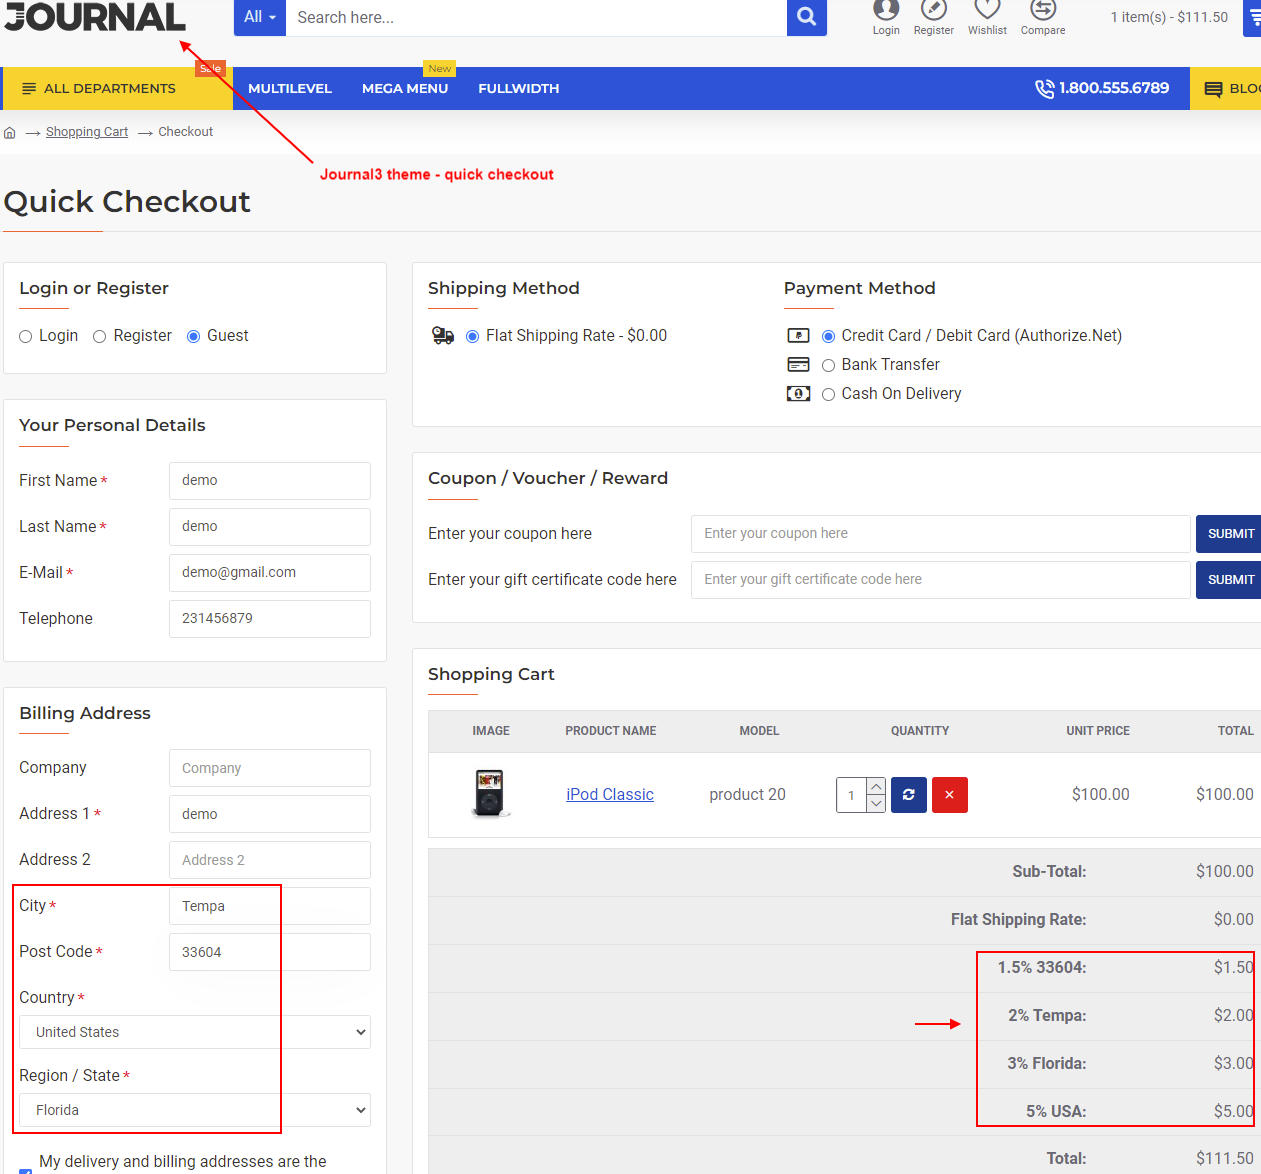Screen dimensions: 1261x1174
Task: Open the Country dropdown showing United States
Action: point(195,1032)
